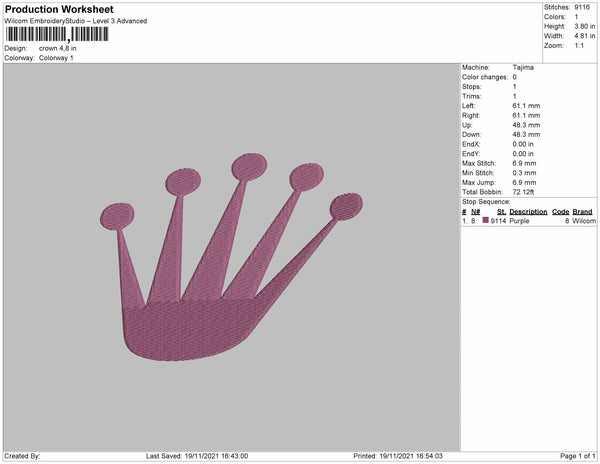Click the 'EndY:' label
Viewport: 600px width, 464px height.
471,154
